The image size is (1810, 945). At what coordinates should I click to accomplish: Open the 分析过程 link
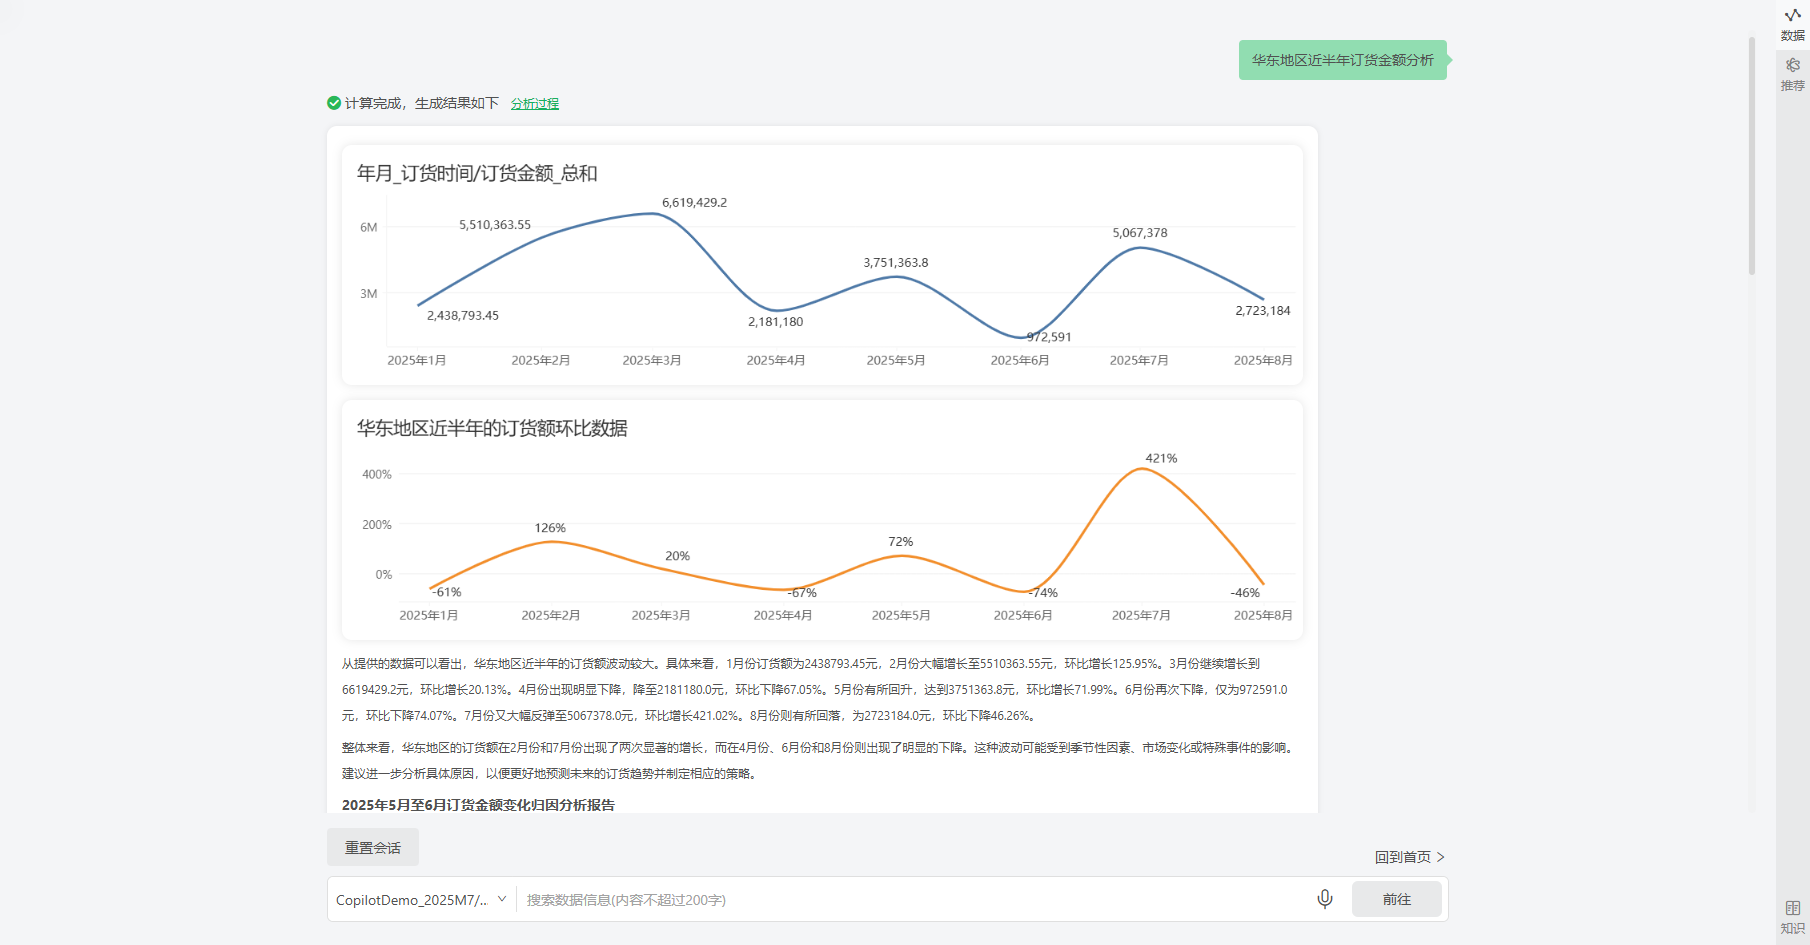(534, 104)
